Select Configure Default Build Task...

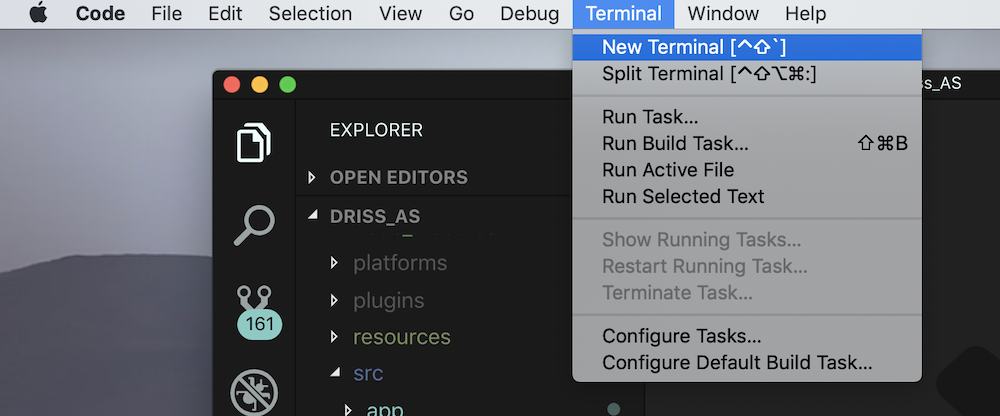tap(747, 363)
